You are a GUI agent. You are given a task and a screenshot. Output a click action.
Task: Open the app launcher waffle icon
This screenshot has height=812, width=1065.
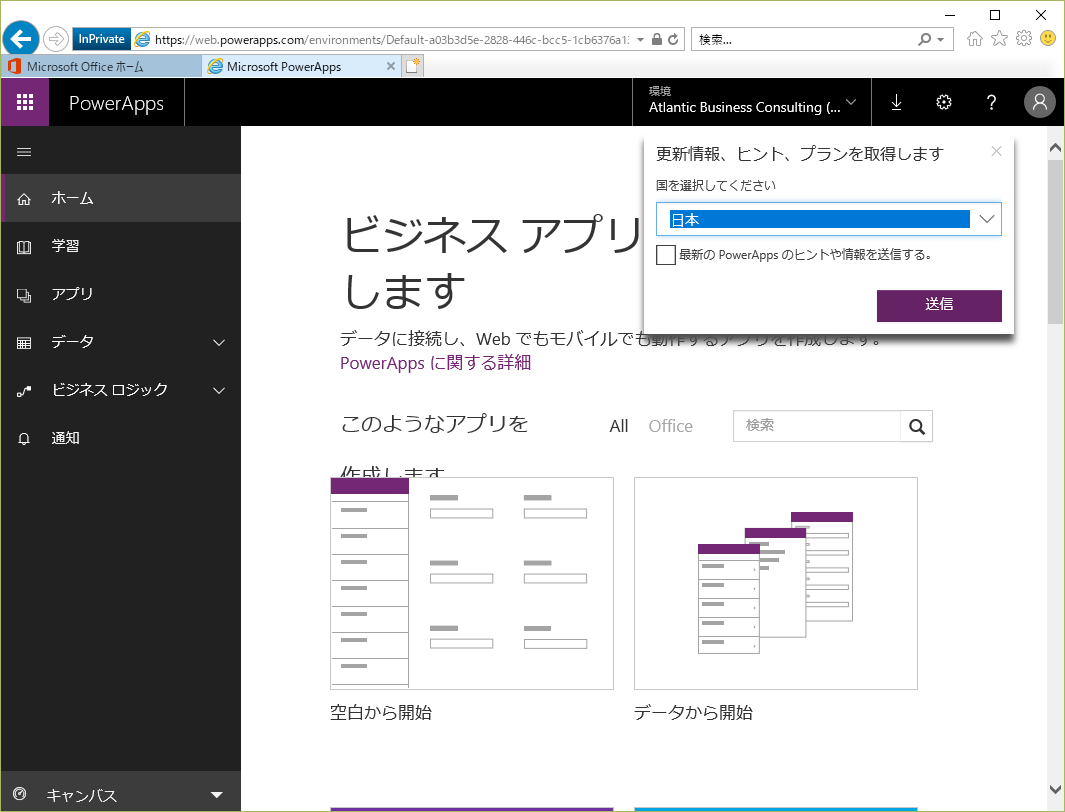click(25, 103)
